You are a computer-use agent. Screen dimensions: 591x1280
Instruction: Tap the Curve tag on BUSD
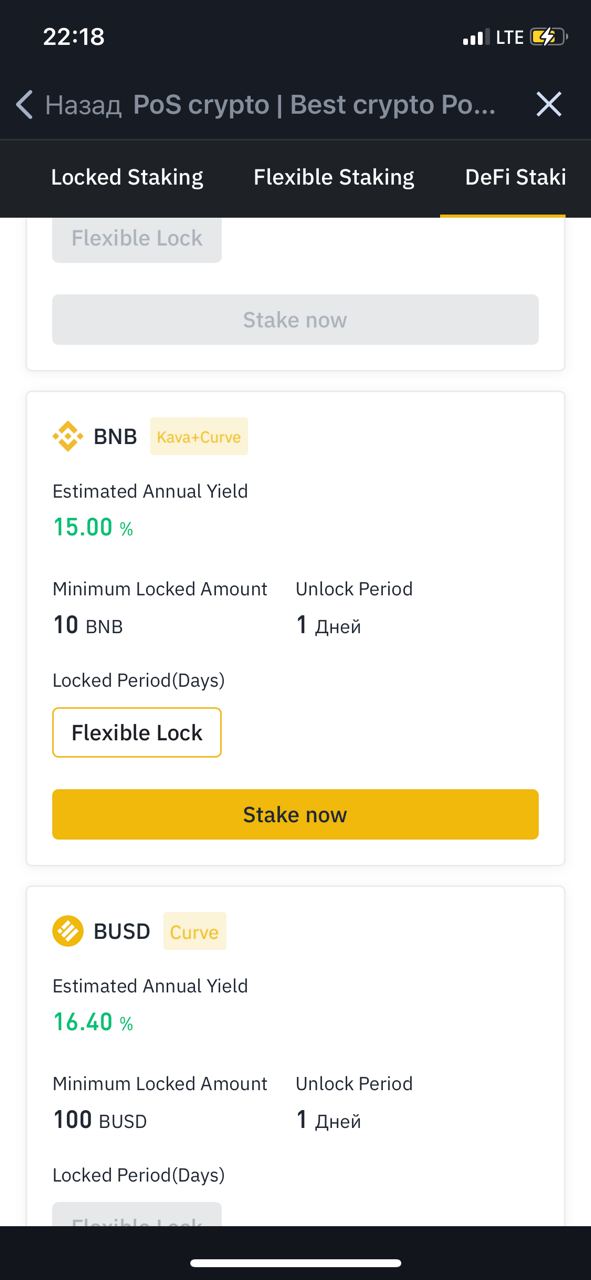point(194,932)
